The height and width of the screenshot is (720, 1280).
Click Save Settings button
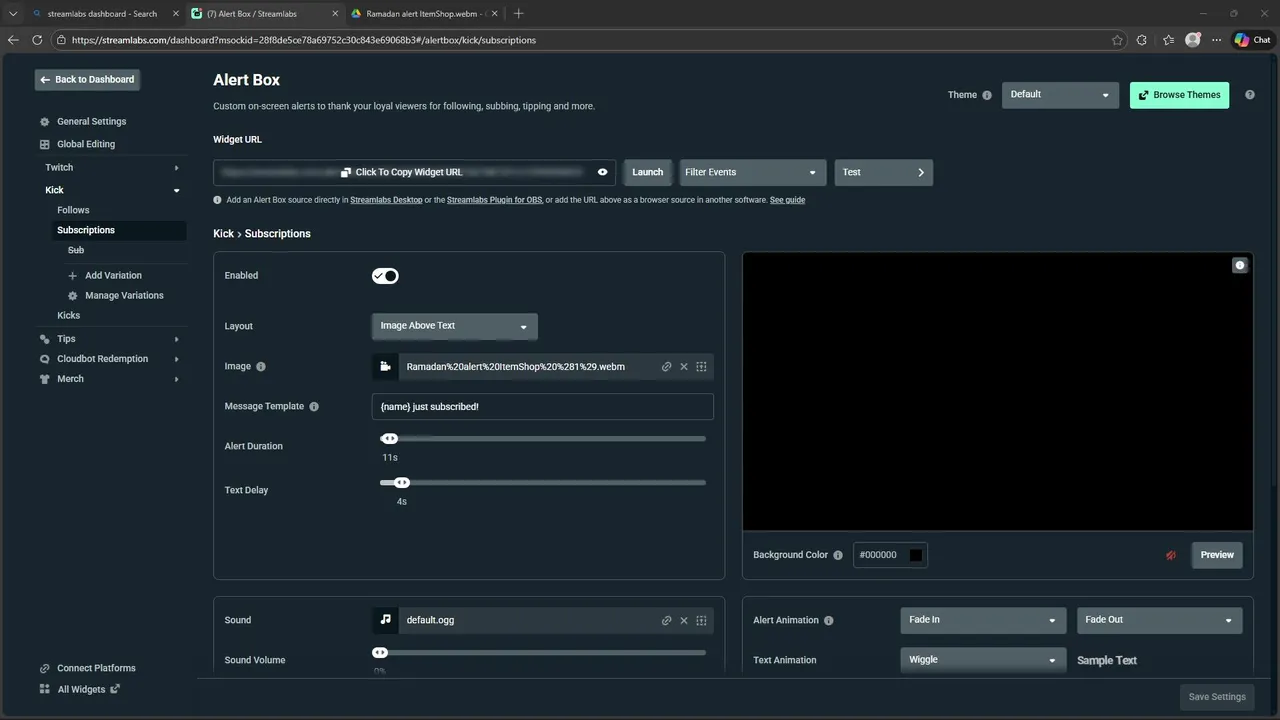1216,697
